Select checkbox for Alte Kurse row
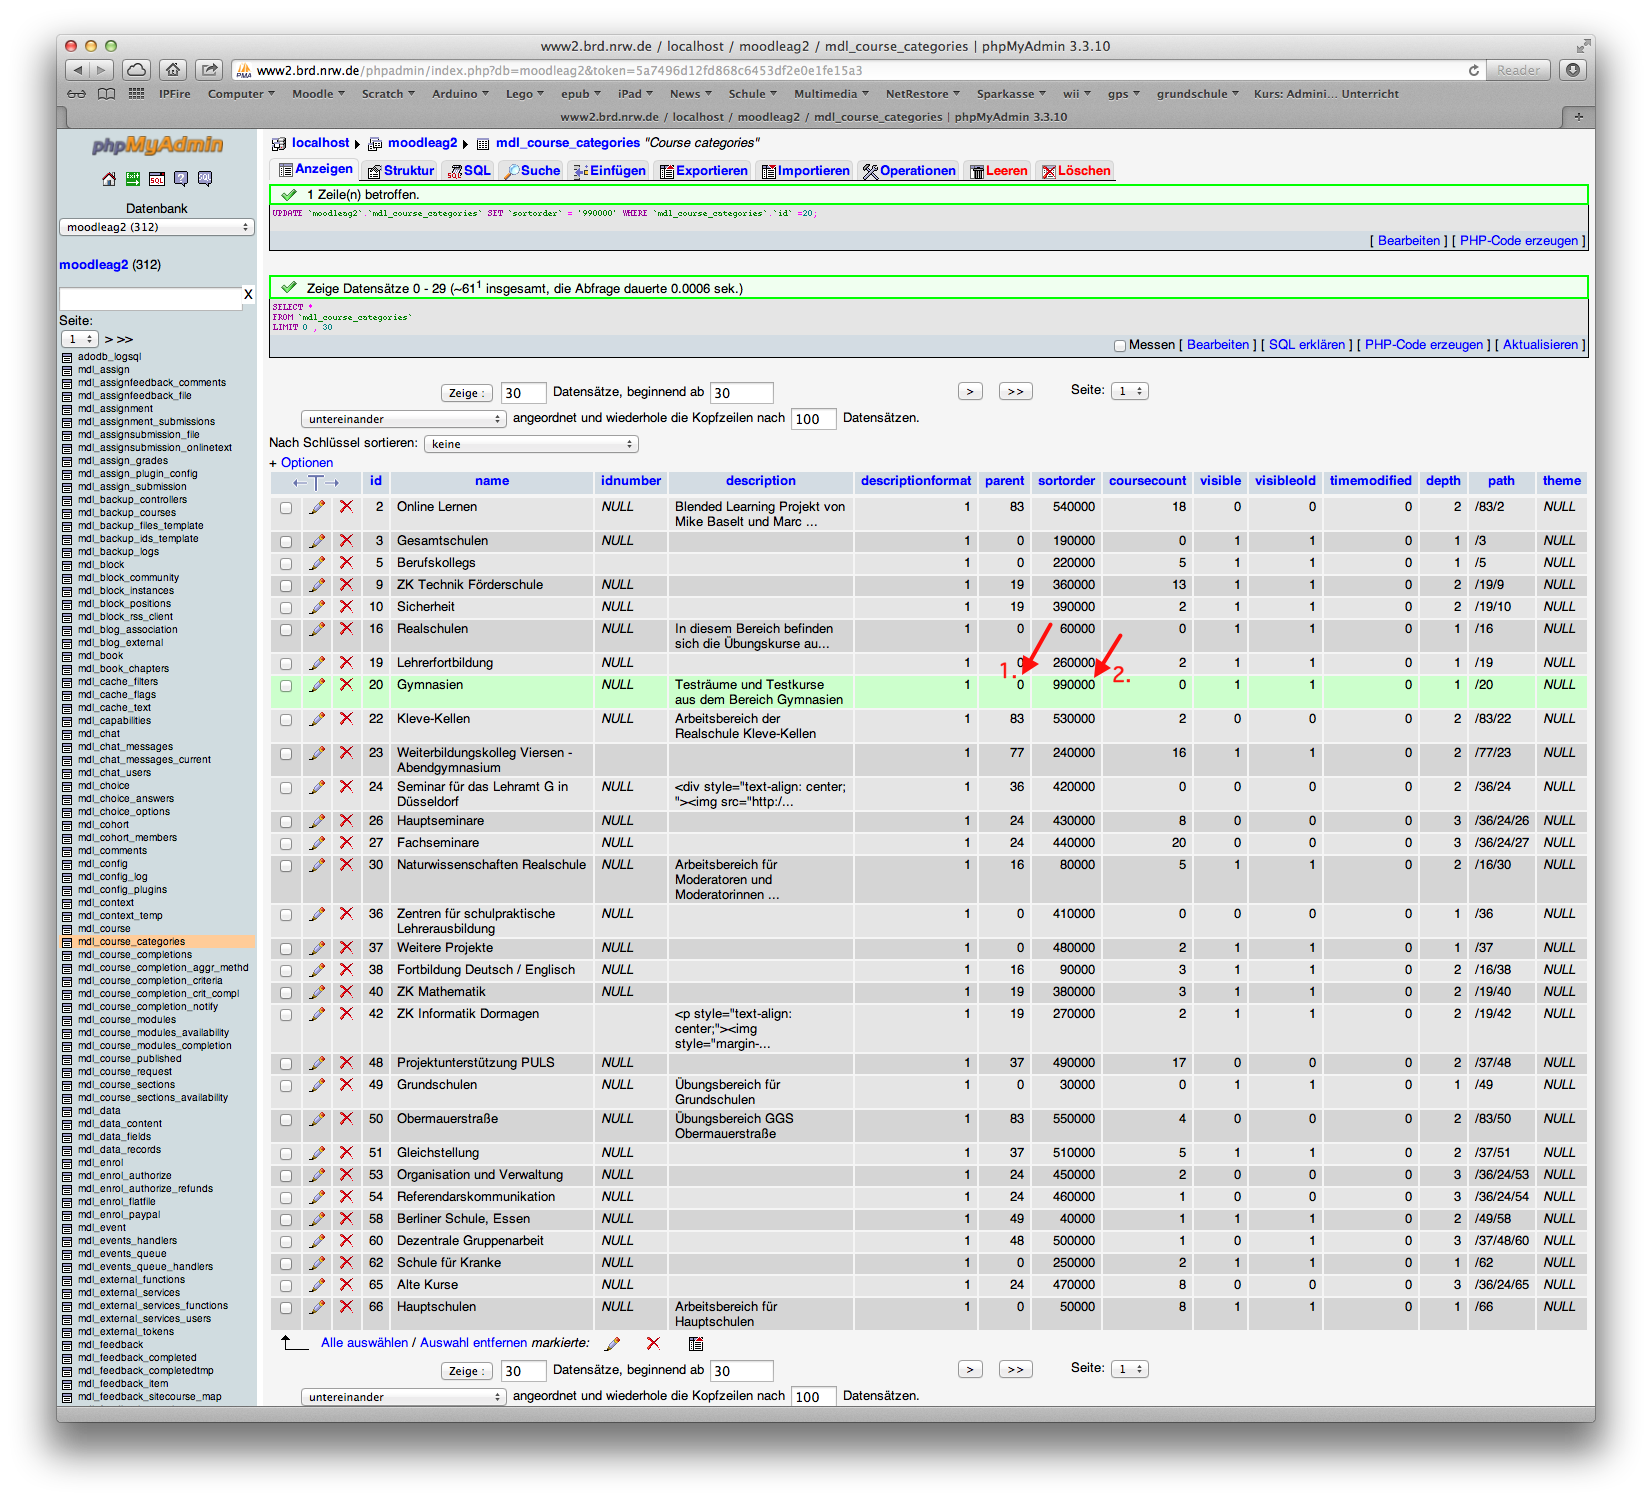The width and height of the screenshot is (1652, 1501). click(286, 1286)
